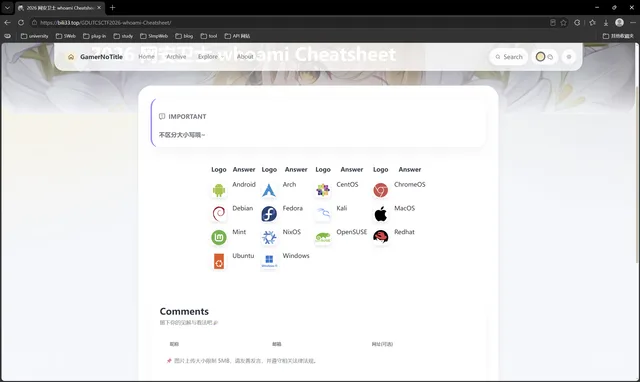Open the tool bookmarks folder
The height and width of the screenshot is (382, 640).
(x=209, y=36)
